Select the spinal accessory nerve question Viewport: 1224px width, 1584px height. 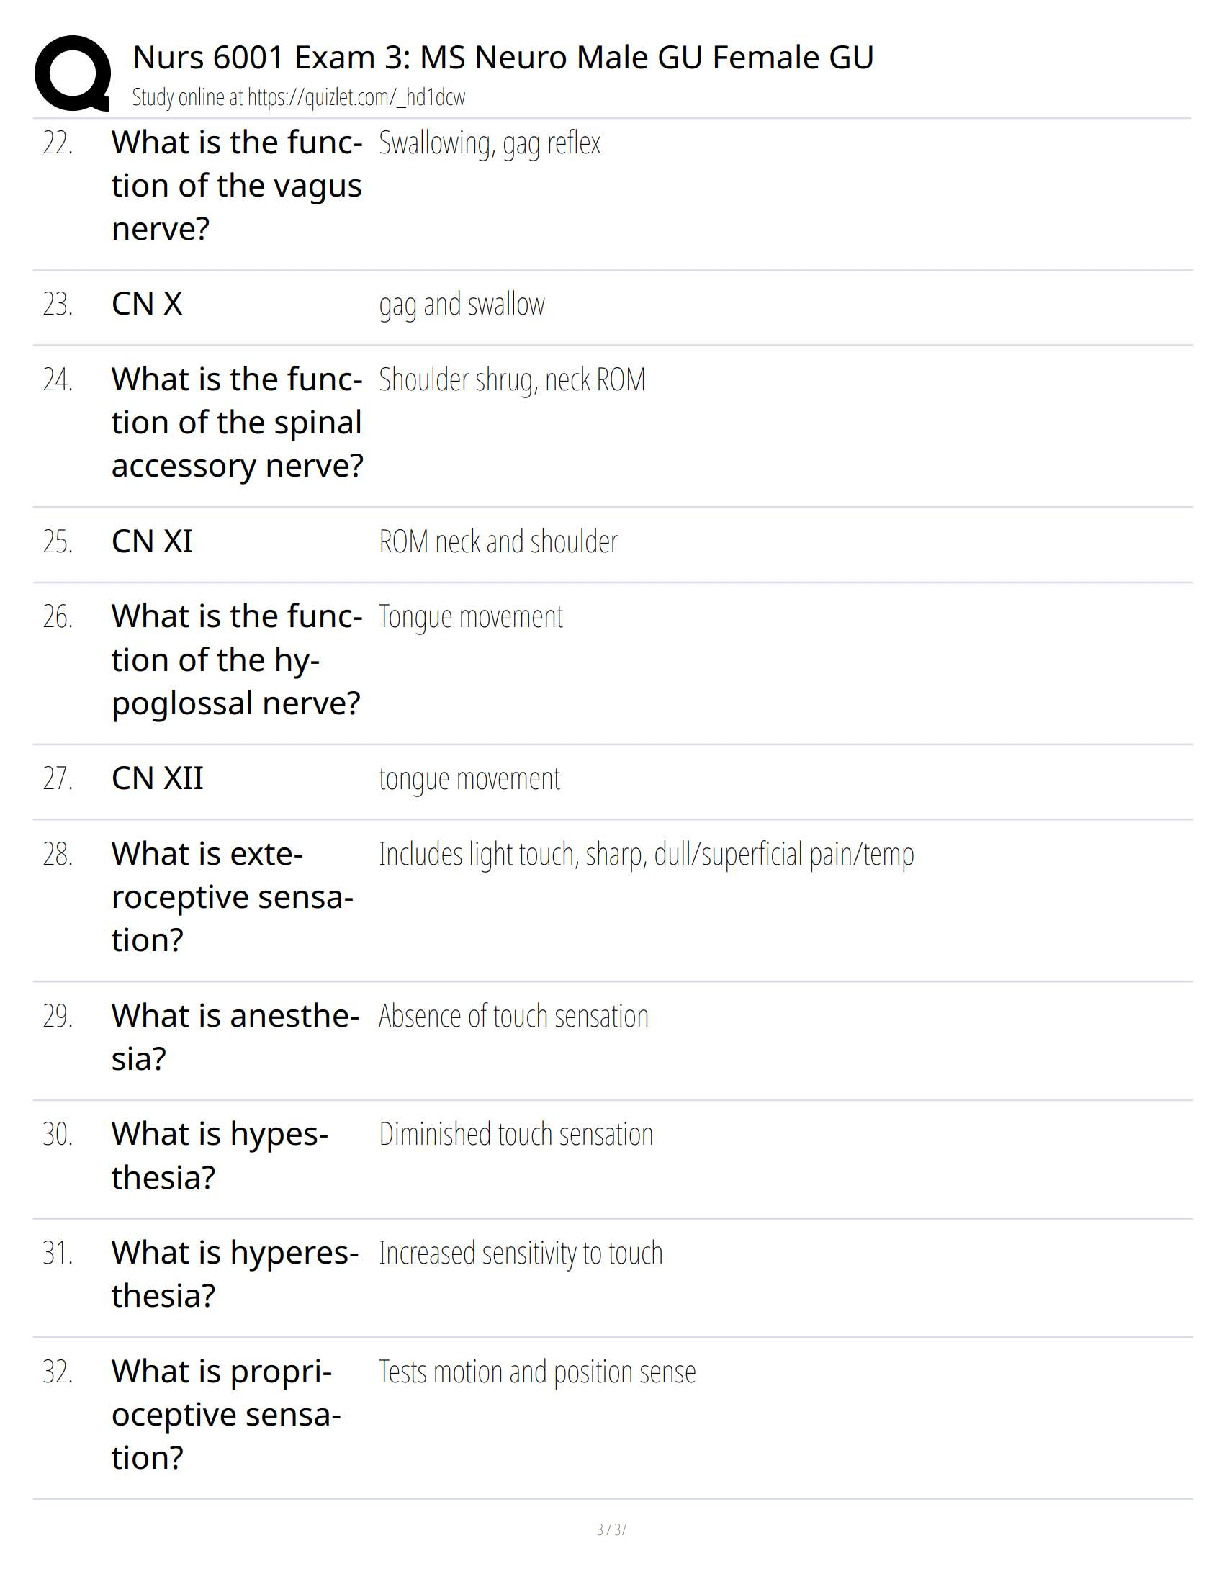[238, 423]
